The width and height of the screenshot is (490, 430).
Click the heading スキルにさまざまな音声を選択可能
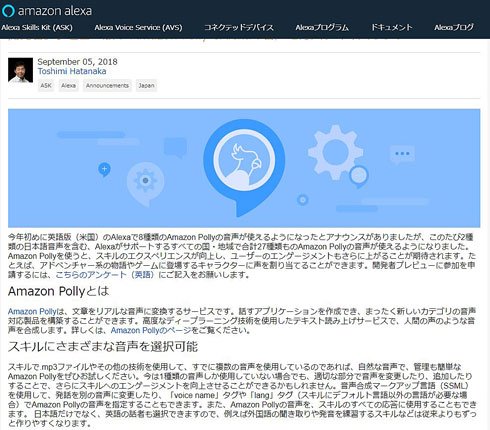(x=103, y=347)
